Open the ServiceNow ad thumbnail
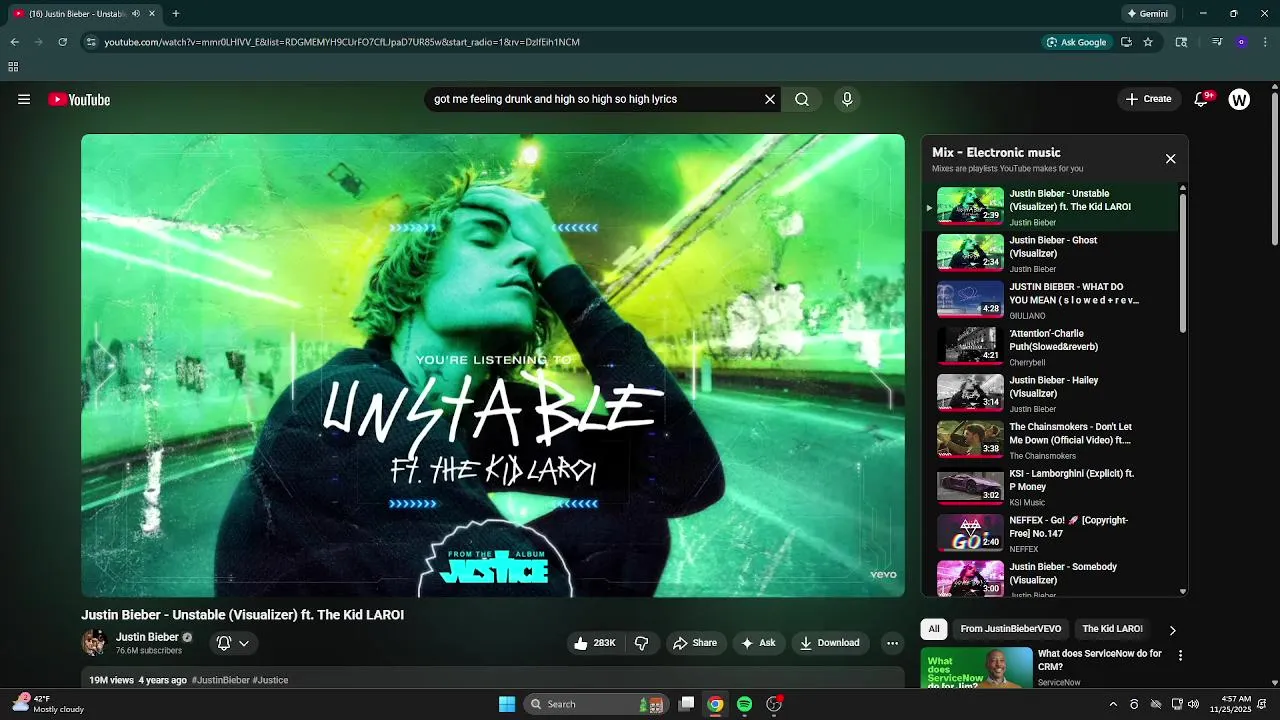This screenshot has height=720, width=1280. 977,668
